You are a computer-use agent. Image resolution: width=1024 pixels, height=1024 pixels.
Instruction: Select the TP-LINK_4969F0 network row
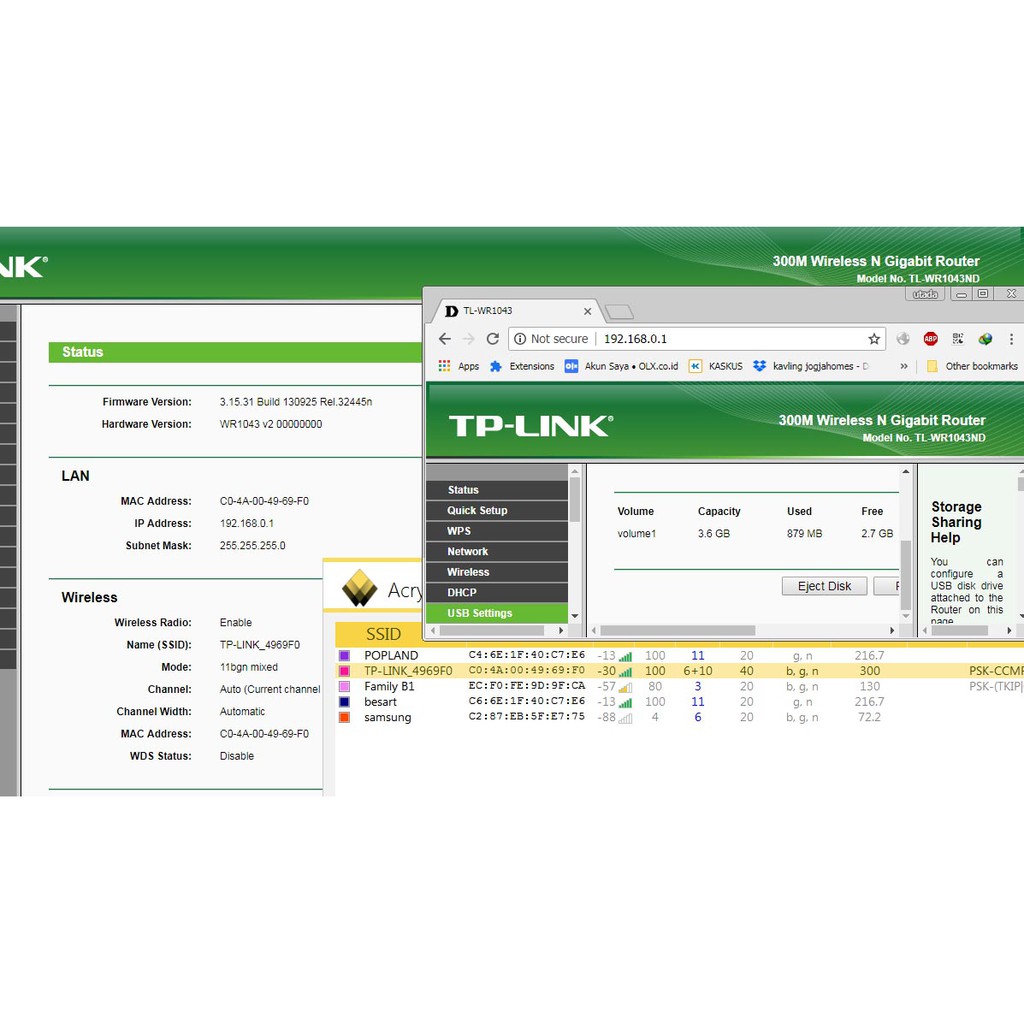tap(679, 671)
